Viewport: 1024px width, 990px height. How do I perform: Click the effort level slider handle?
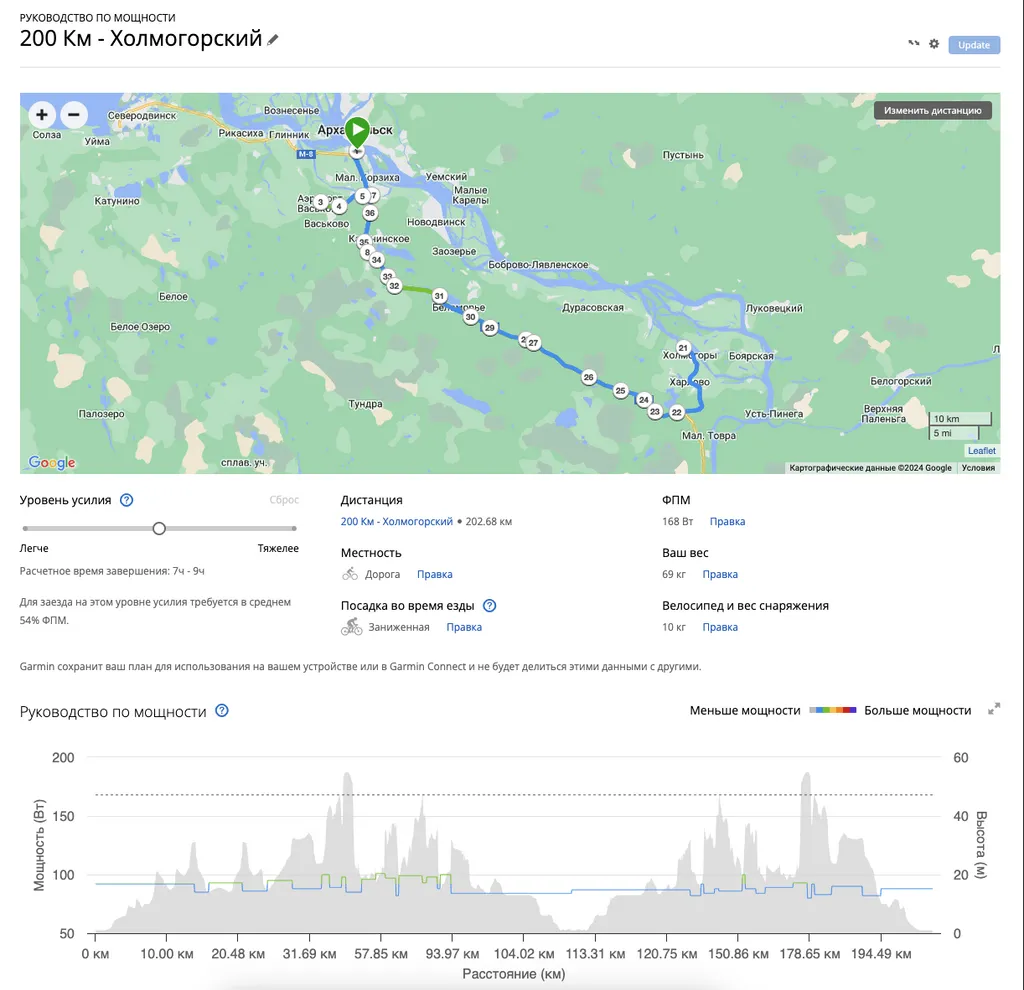click(159, 528)
